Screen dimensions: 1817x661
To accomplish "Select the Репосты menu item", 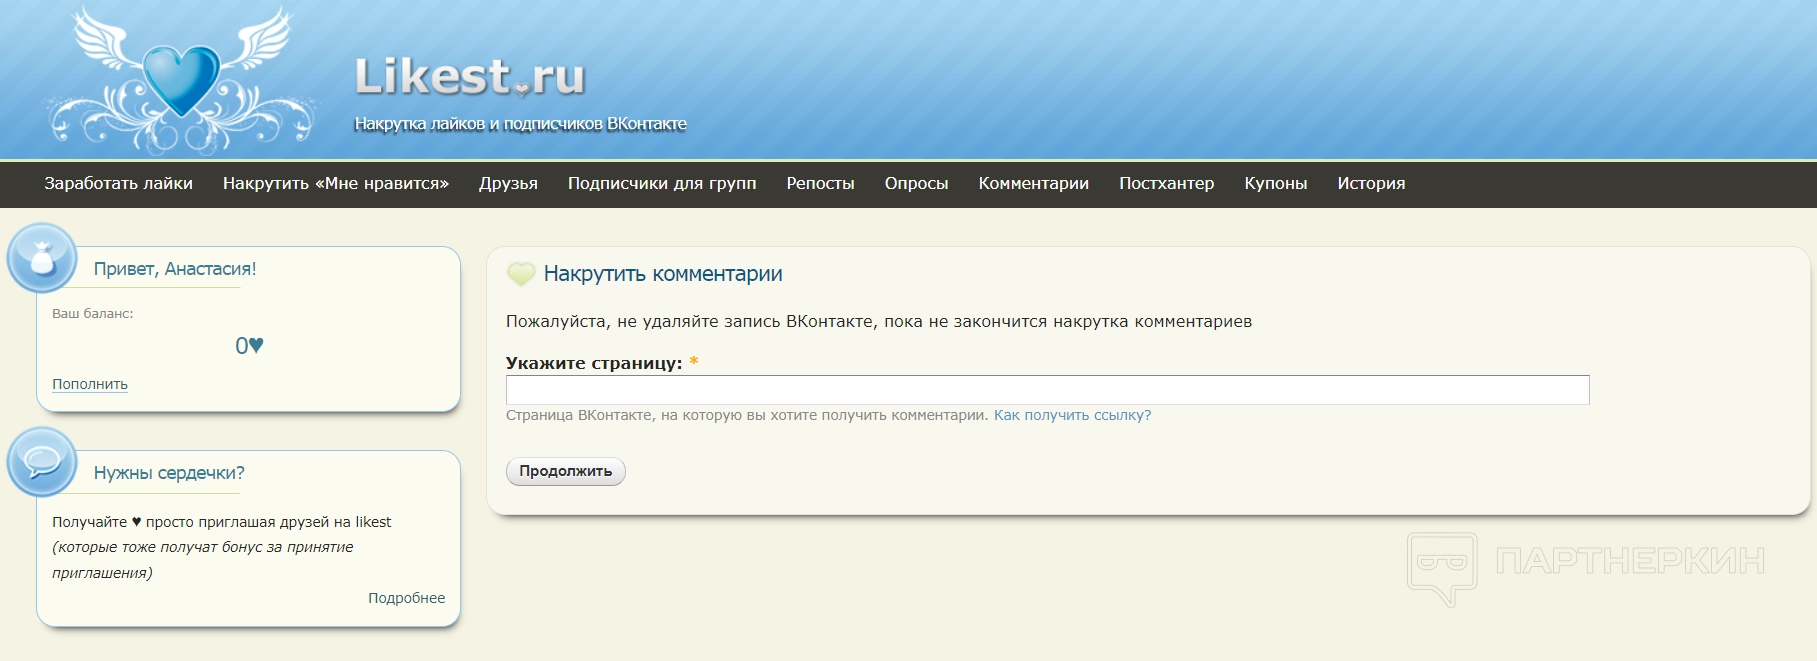I will tap(820, 183).
